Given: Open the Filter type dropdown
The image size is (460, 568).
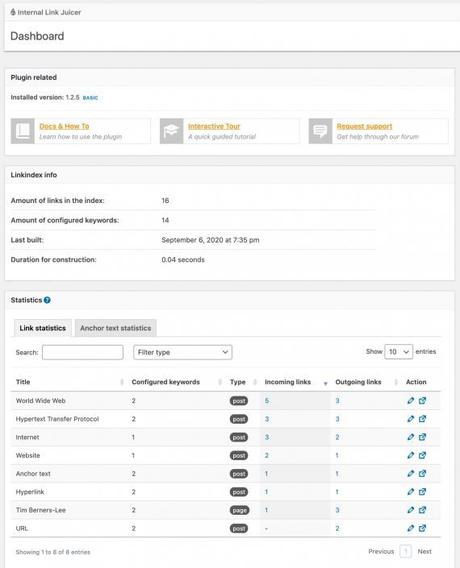Looking at the screenshot, I should pos(183,352).
